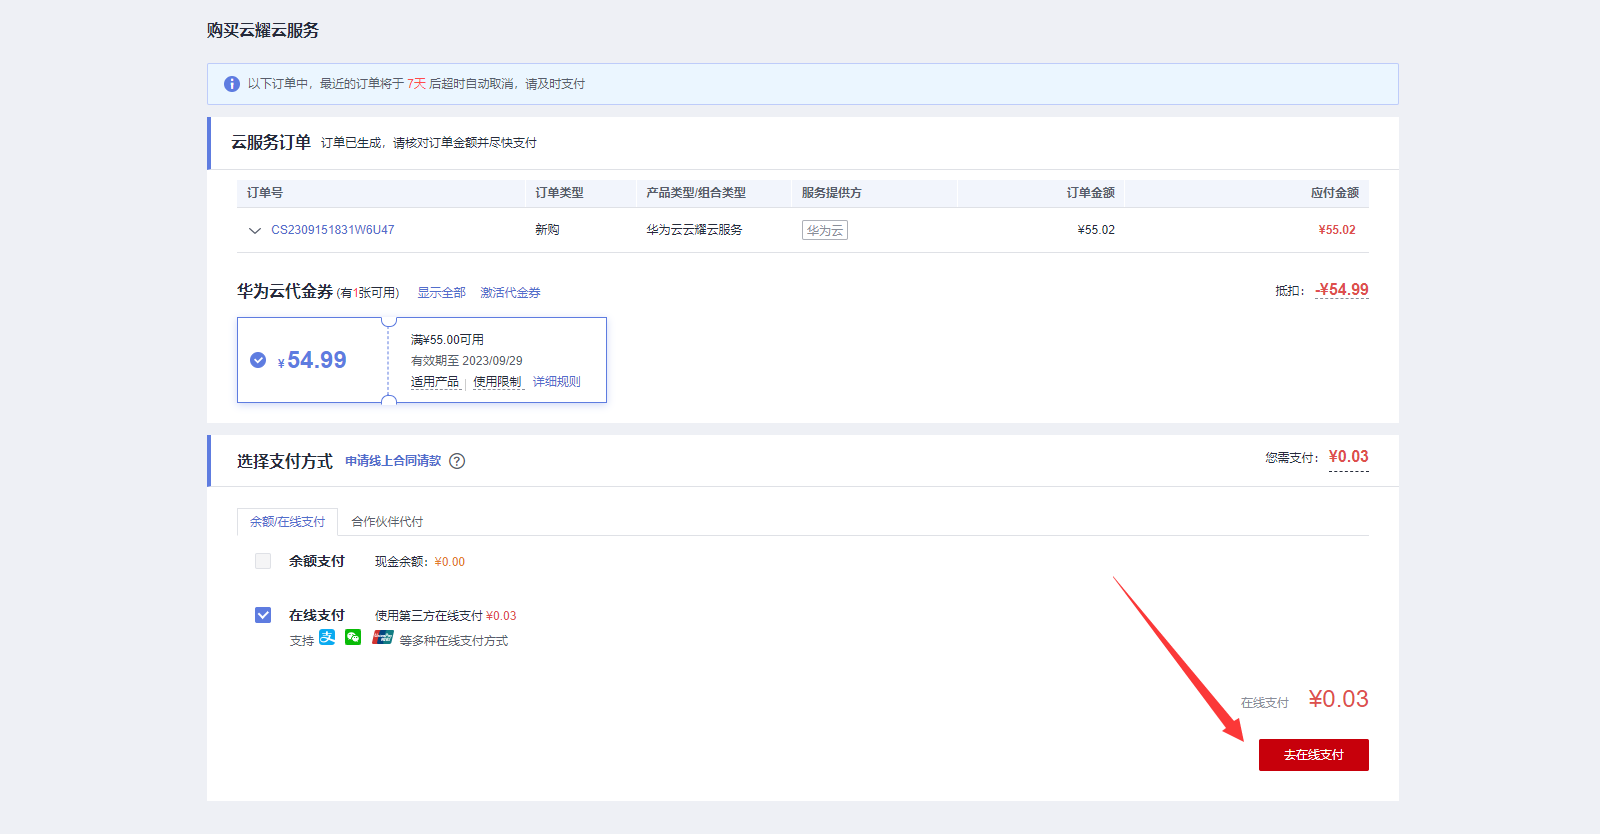Click the WeChat Pay icon

click(353, 638)
